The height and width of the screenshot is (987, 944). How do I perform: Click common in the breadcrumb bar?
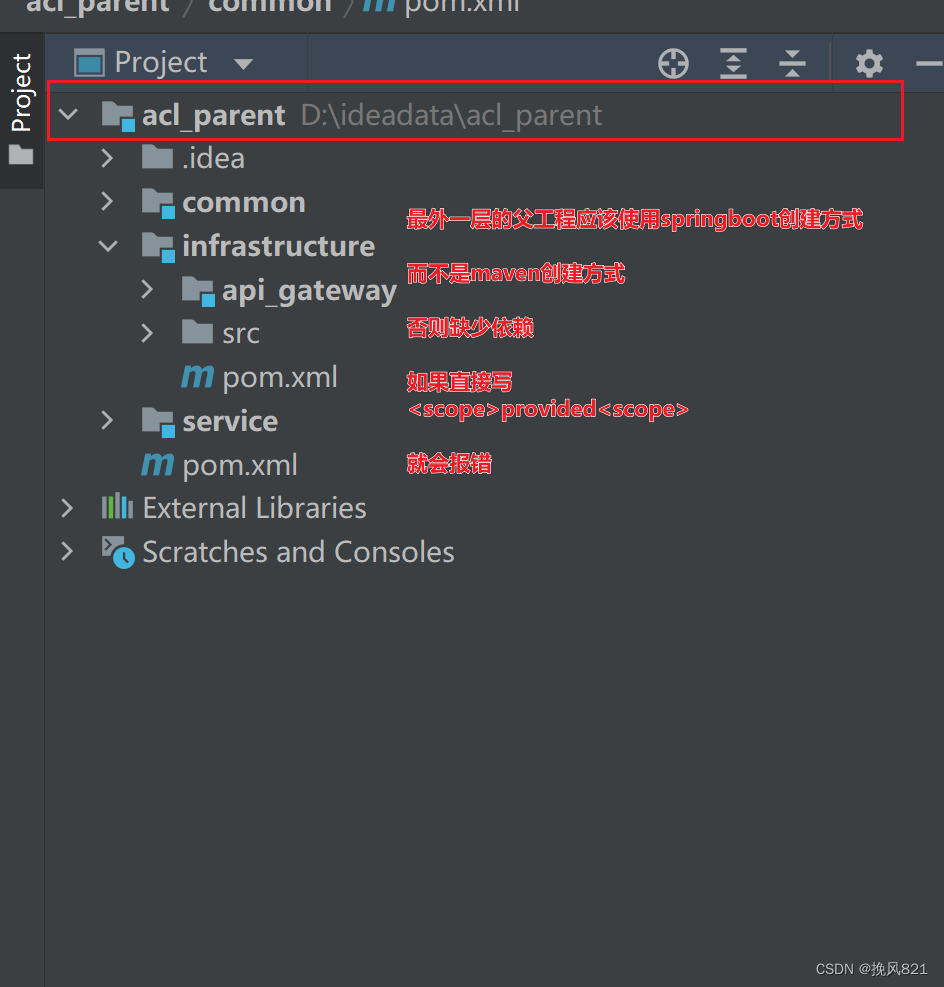(269, 6)
